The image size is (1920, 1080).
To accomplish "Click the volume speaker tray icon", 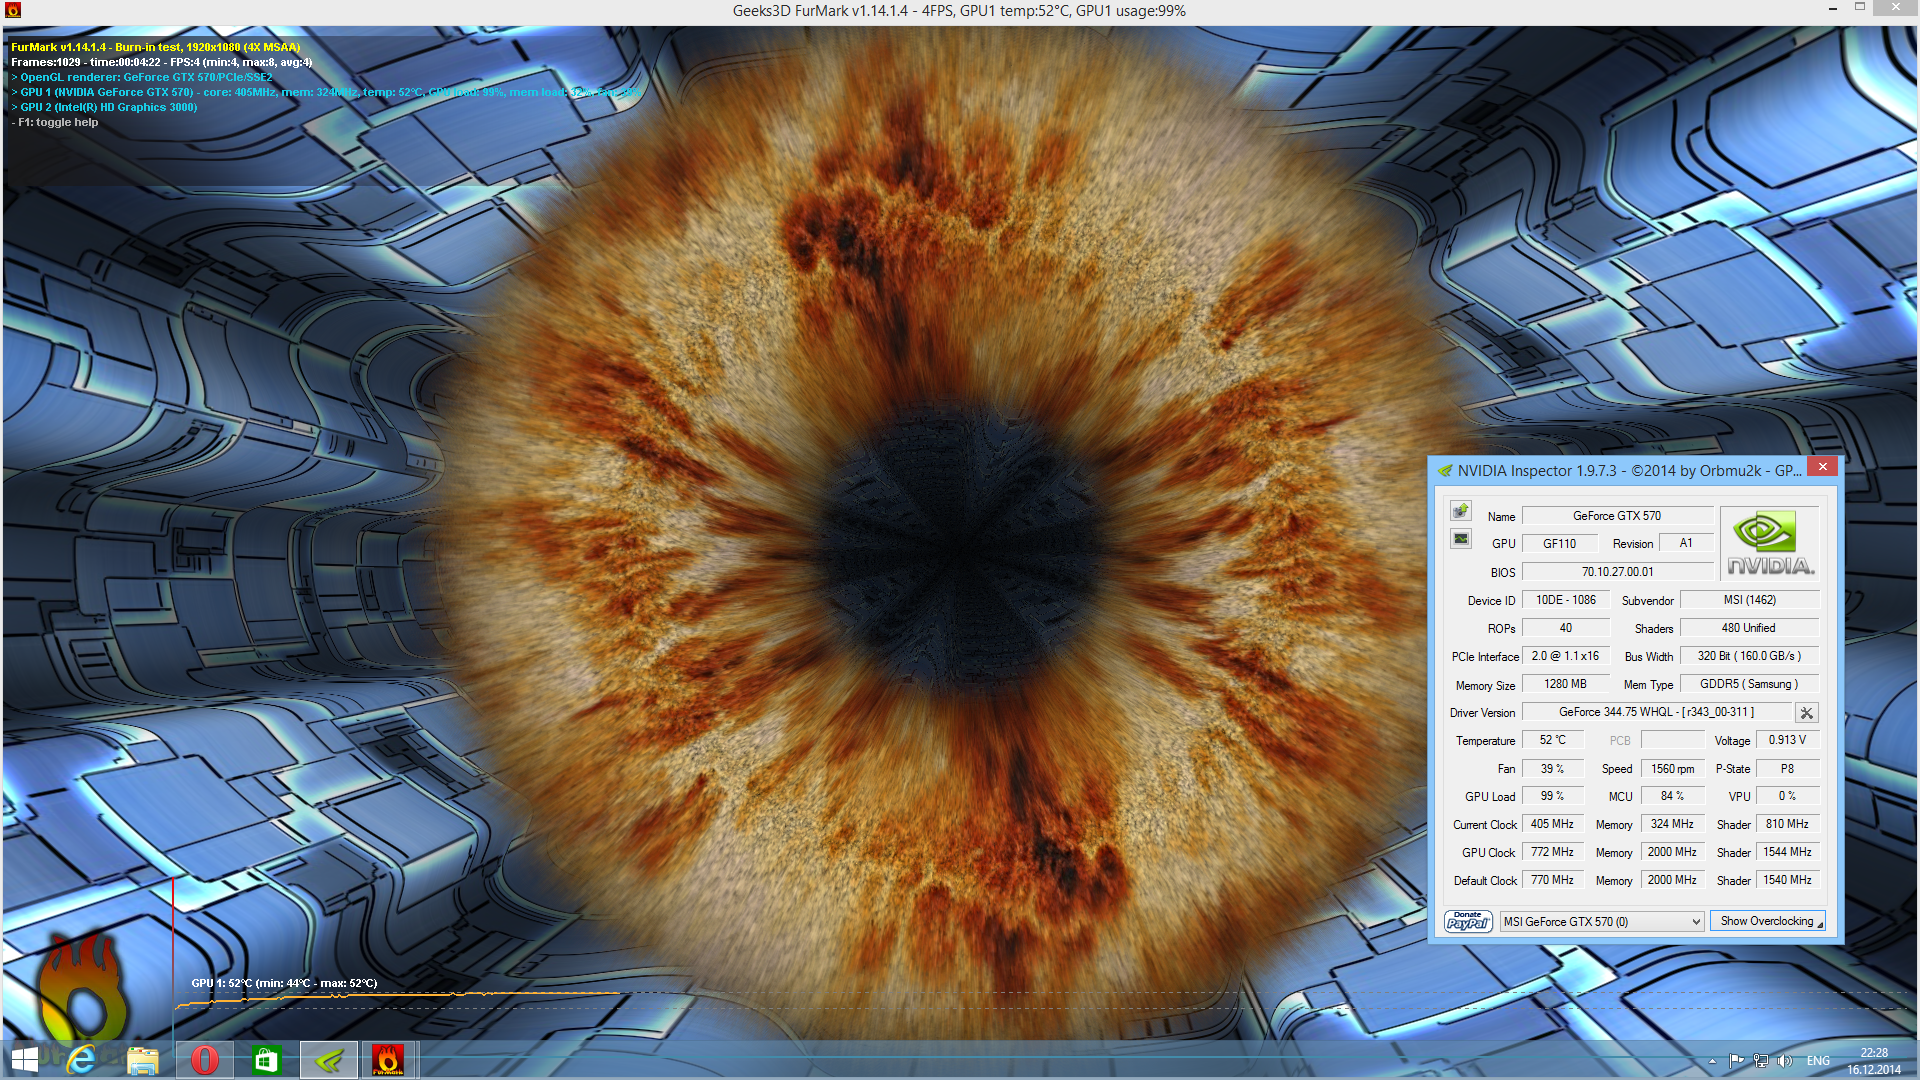I will (x=1785, y=1061).
